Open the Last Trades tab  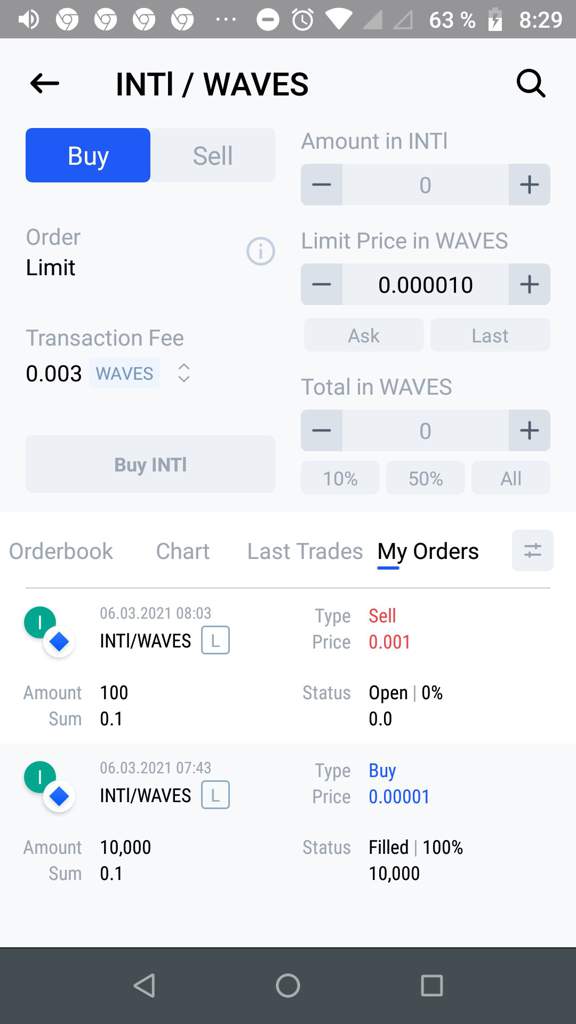[x=305, y=551]
